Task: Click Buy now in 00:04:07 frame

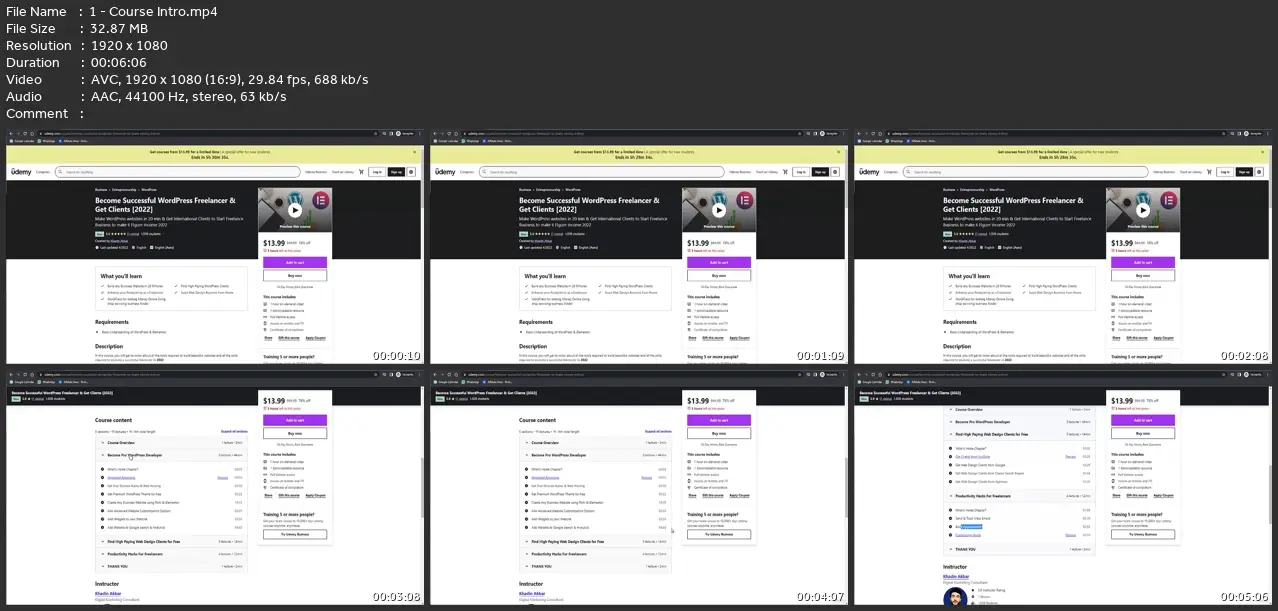Action: coord(719,433)
